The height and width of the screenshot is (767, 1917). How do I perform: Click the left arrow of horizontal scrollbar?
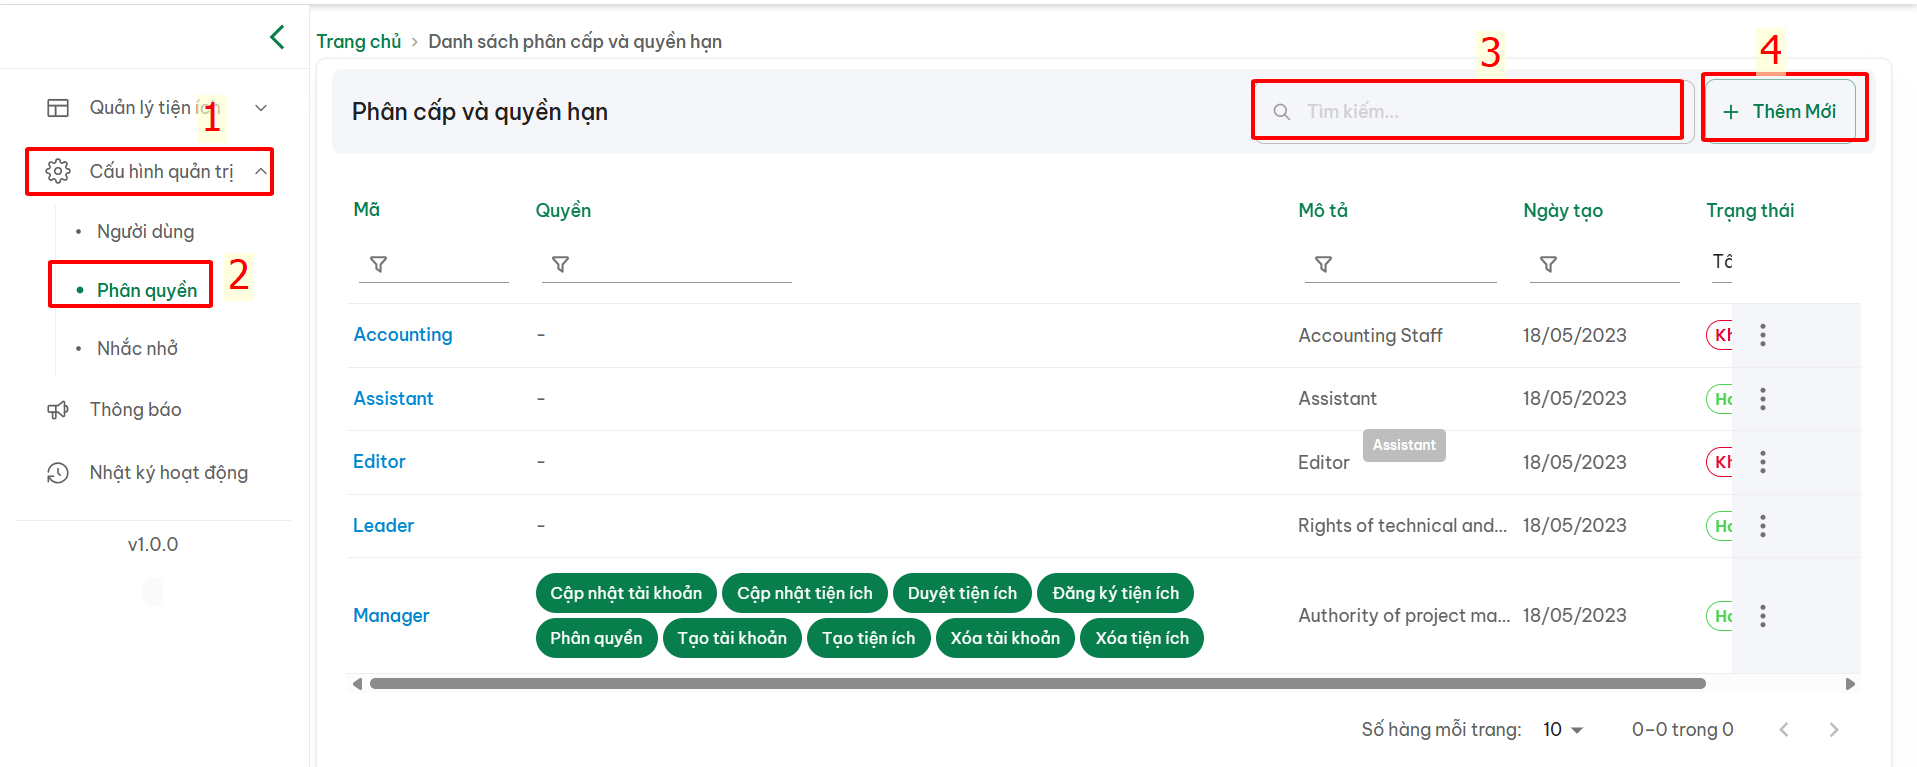[357, 684]
